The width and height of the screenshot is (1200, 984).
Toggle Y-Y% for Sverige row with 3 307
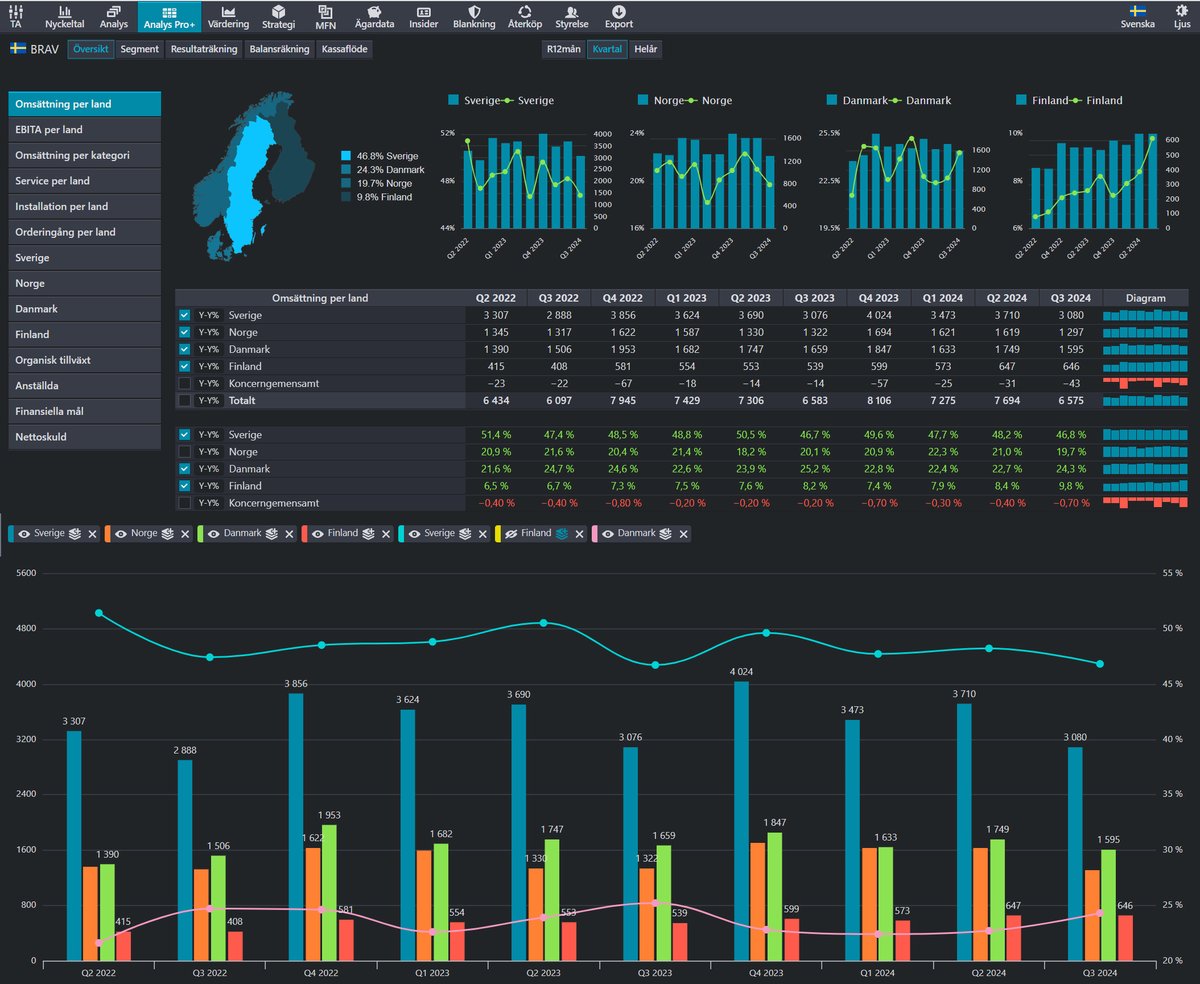tap(208, 315)
